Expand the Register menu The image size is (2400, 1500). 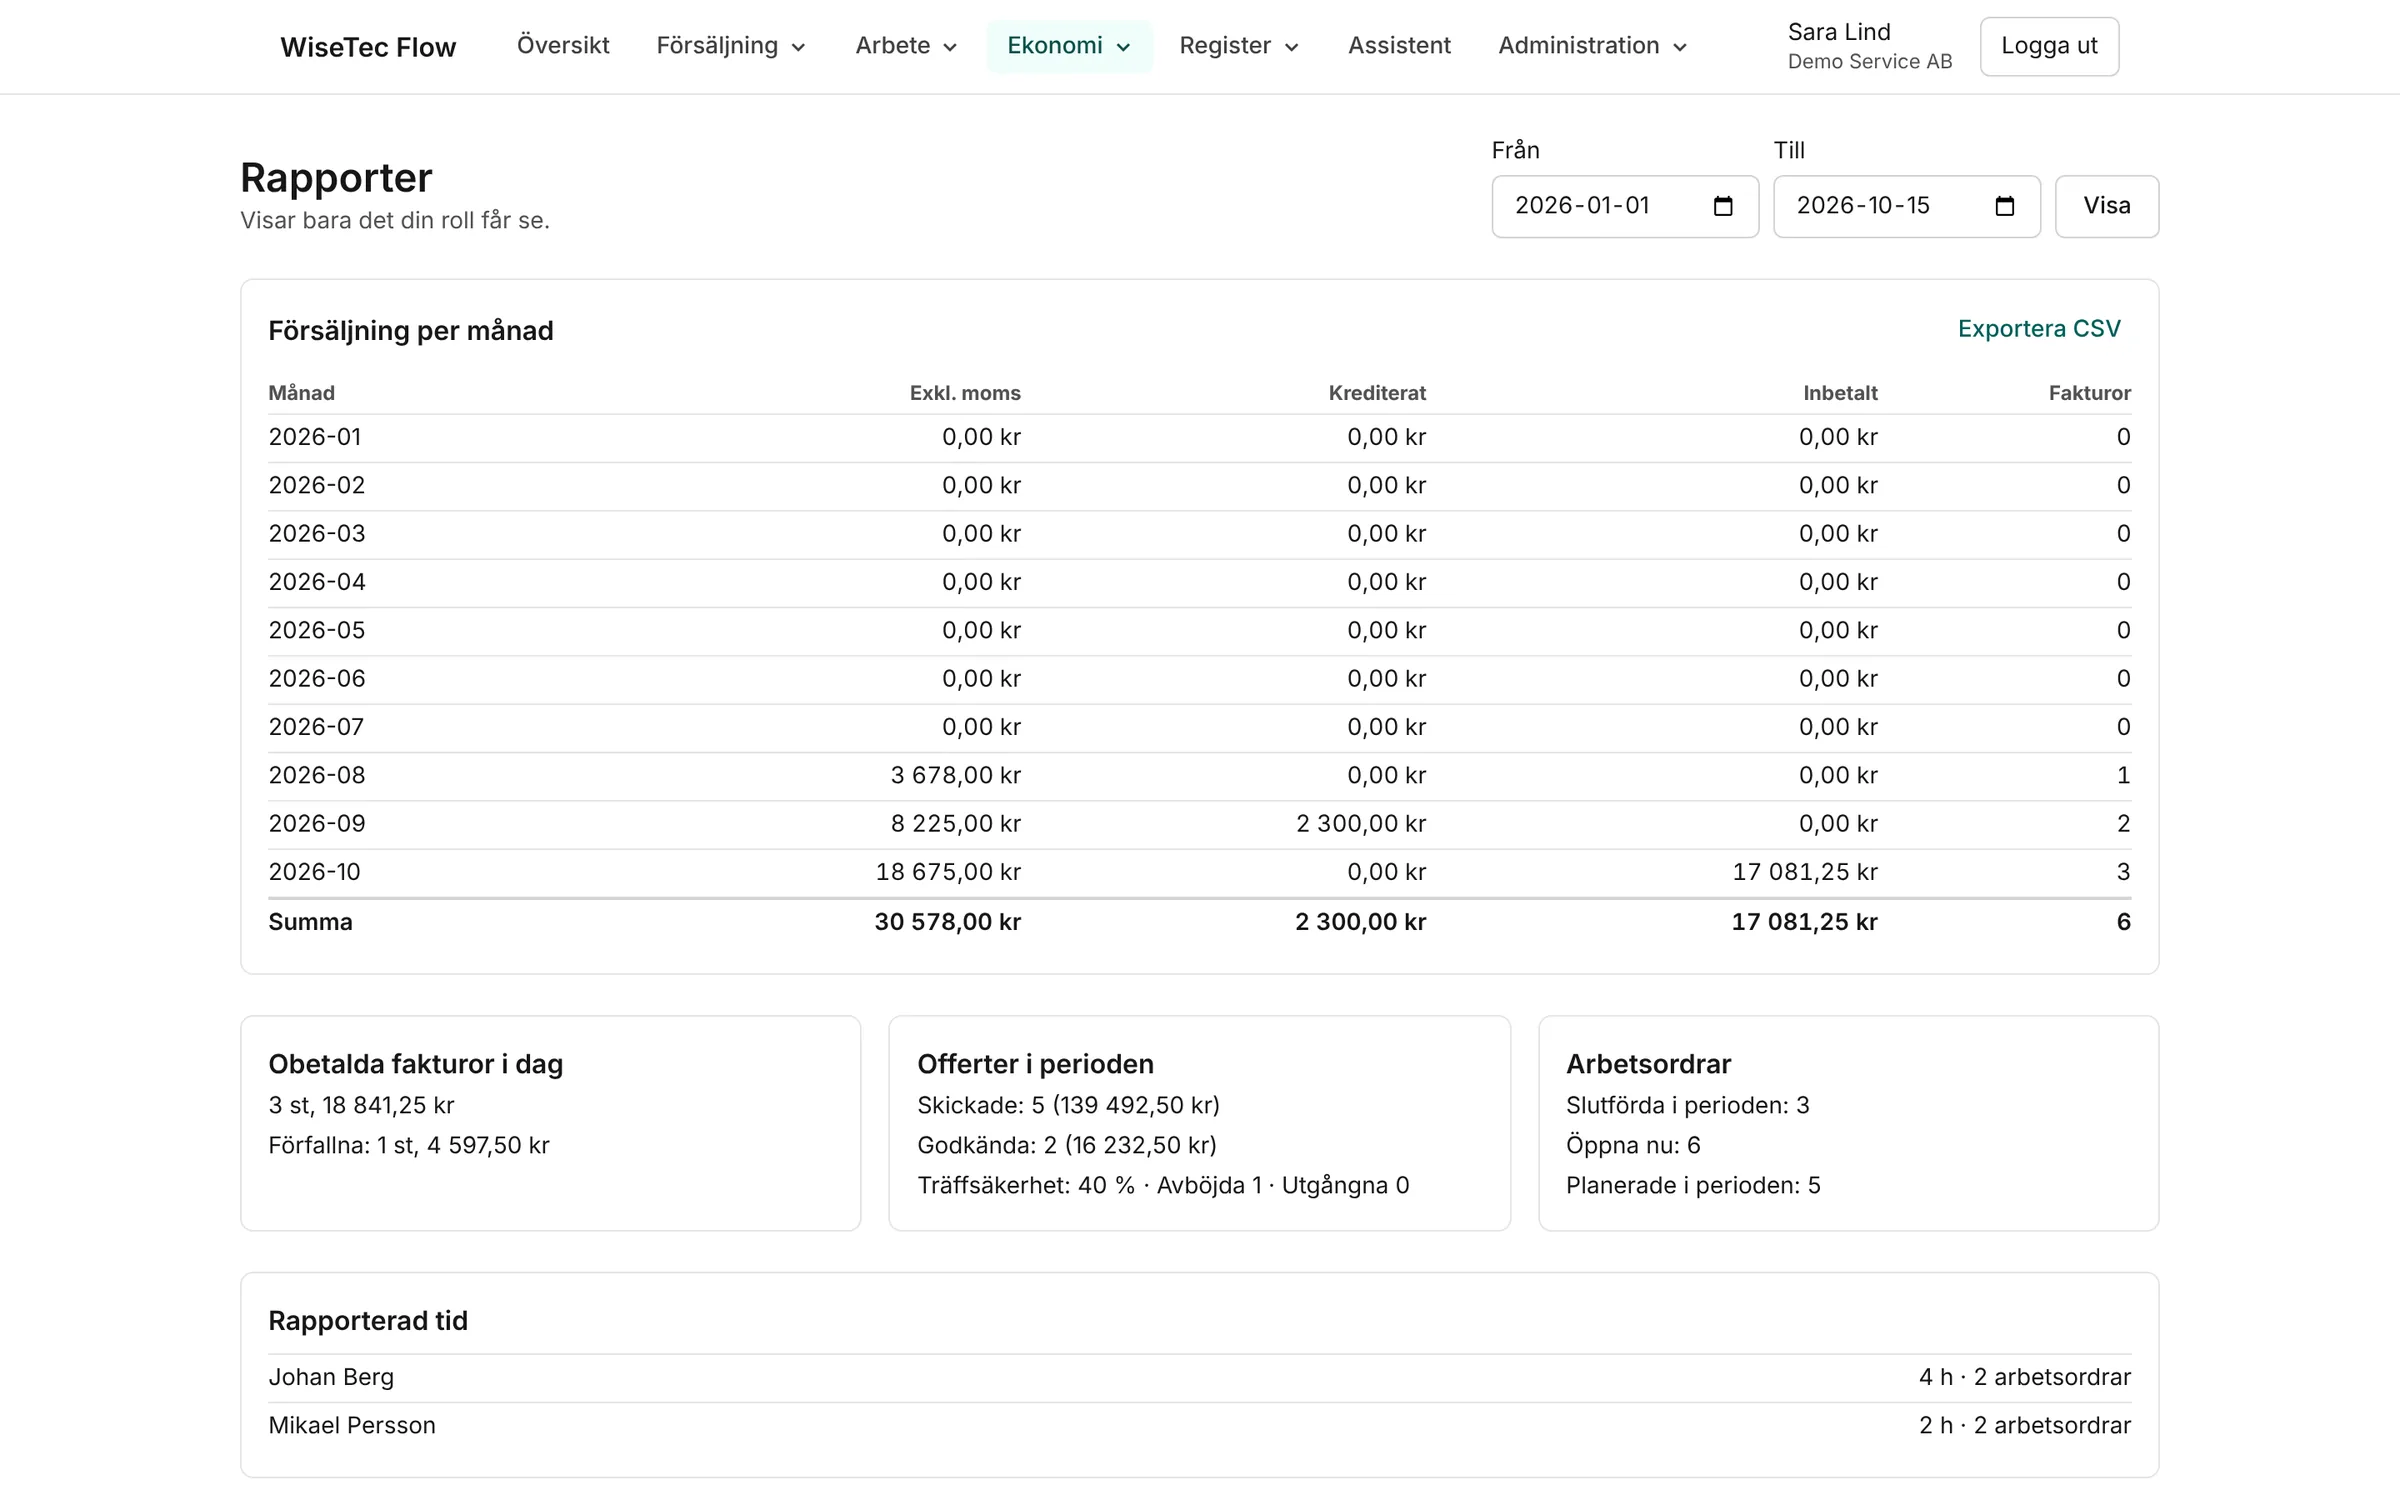(x=1239, y=46)
